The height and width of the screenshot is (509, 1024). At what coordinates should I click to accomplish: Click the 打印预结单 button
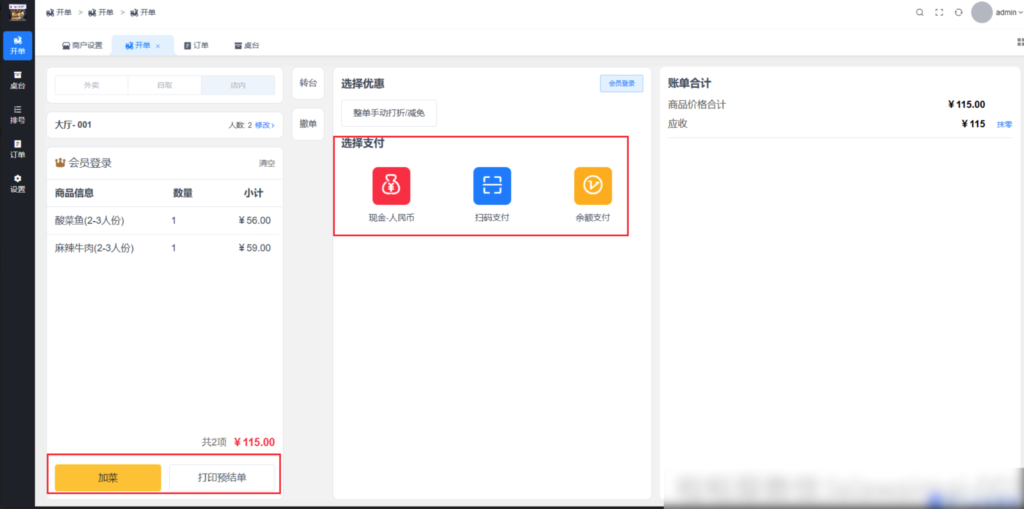[x=222, y=478]
